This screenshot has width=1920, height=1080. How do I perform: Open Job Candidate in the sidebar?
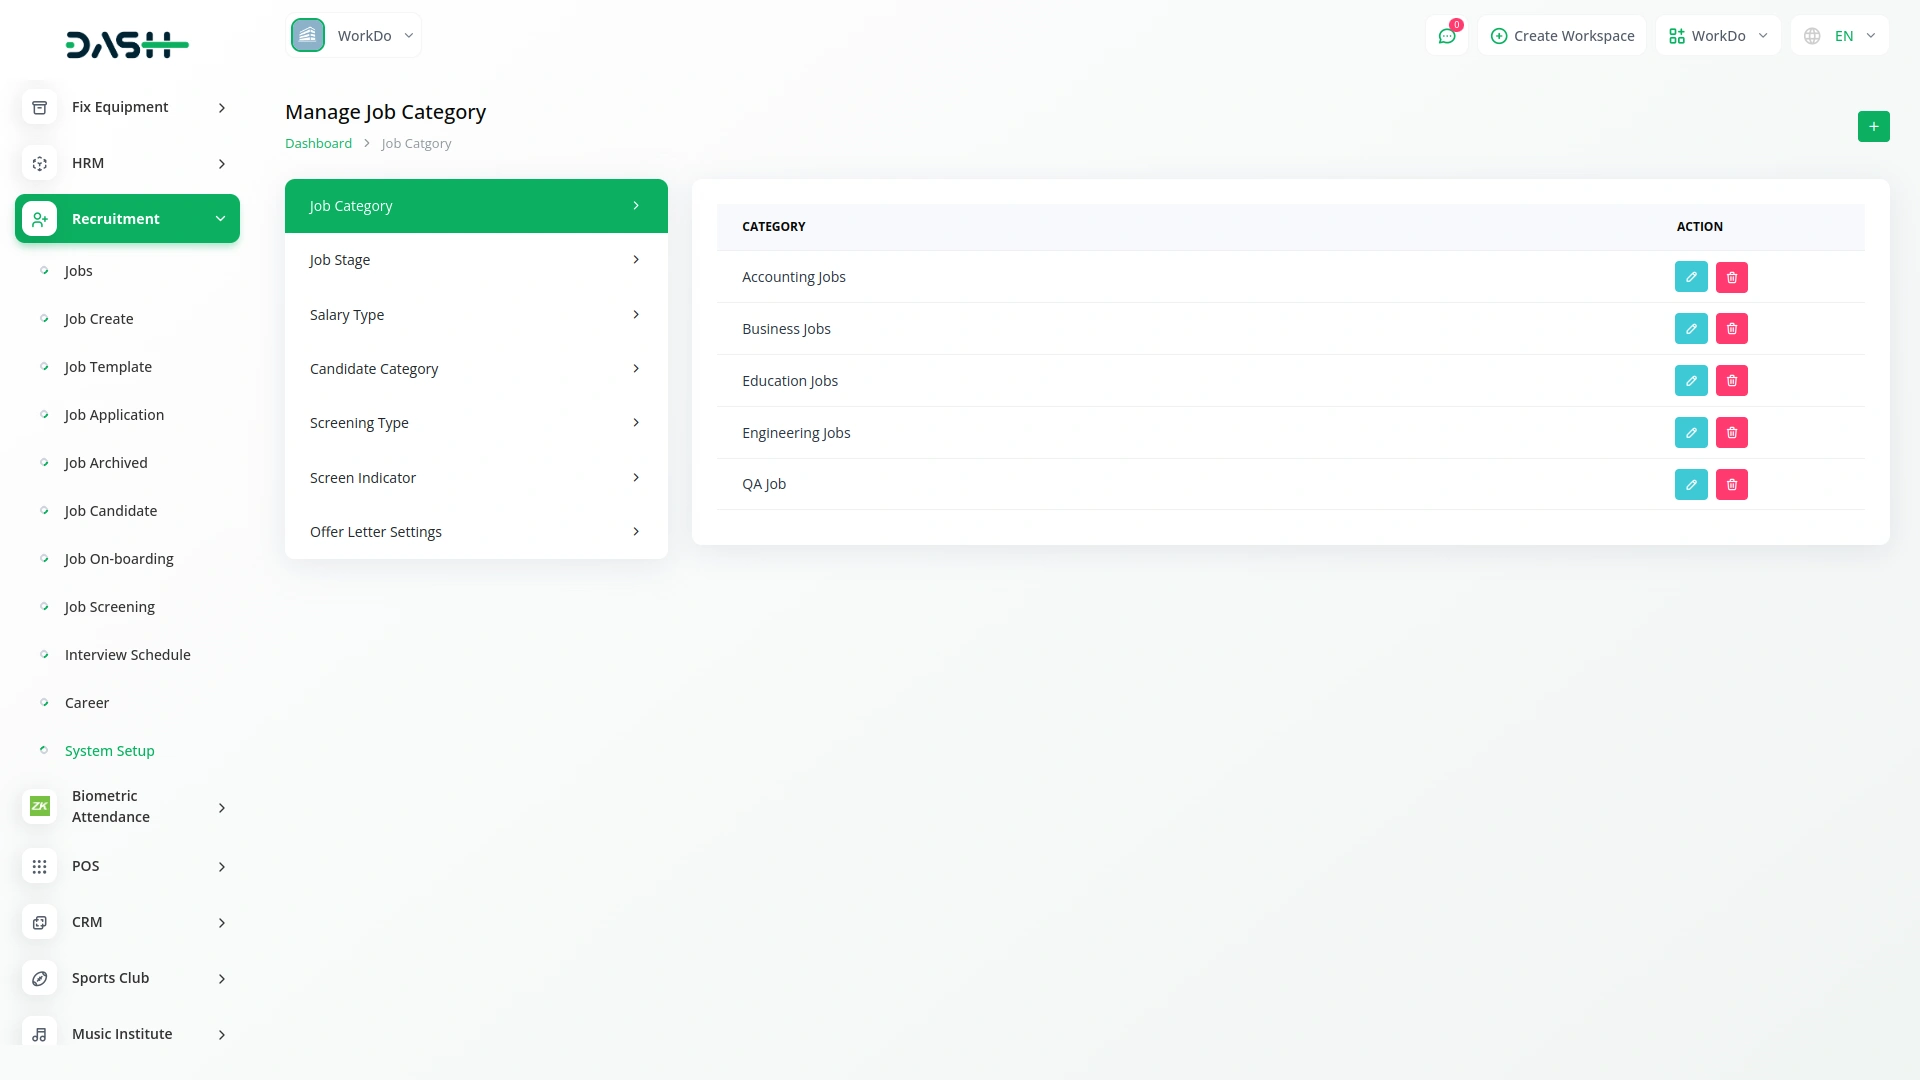click(111, 511)
